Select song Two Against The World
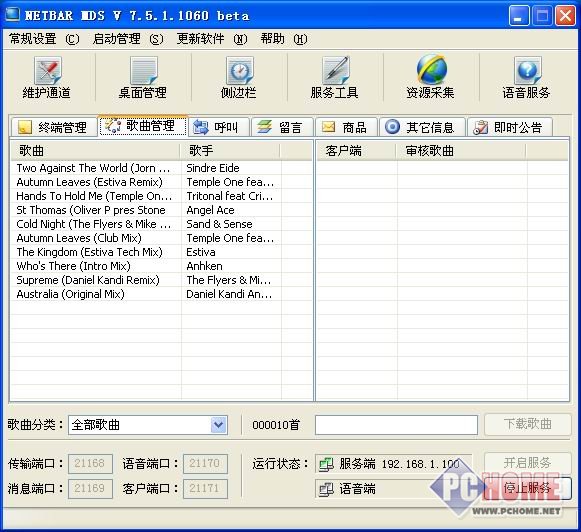The image size is (581, 532). pyautogui.click(x=93, y=168)
